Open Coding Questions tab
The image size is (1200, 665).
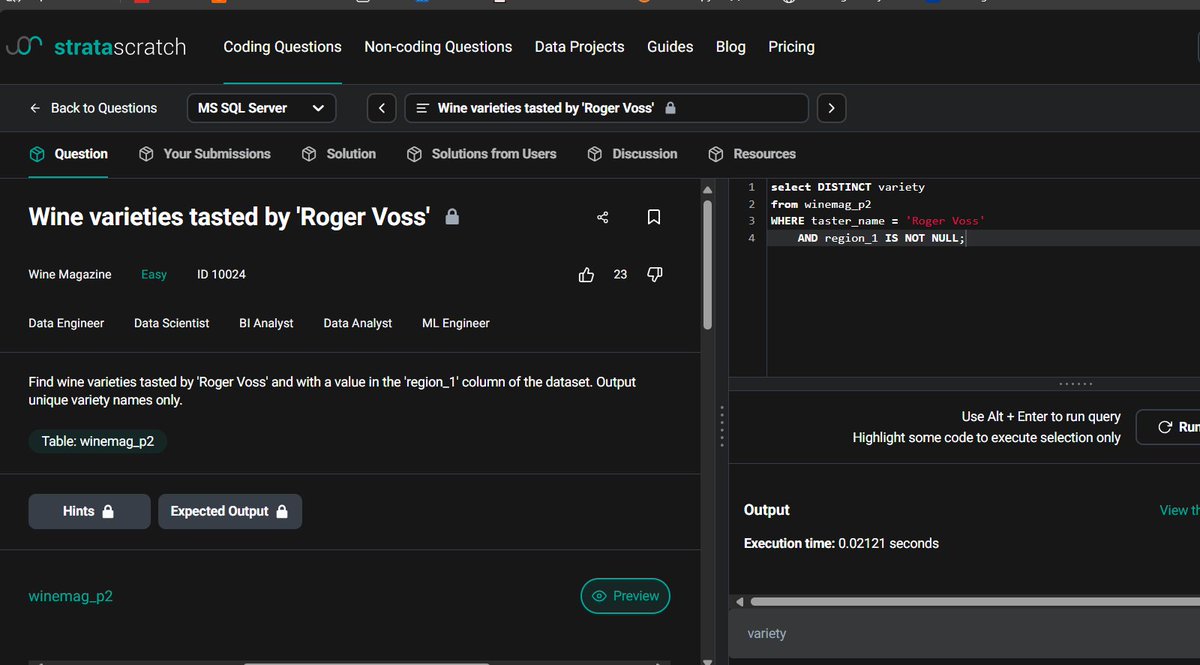[282, 47]
